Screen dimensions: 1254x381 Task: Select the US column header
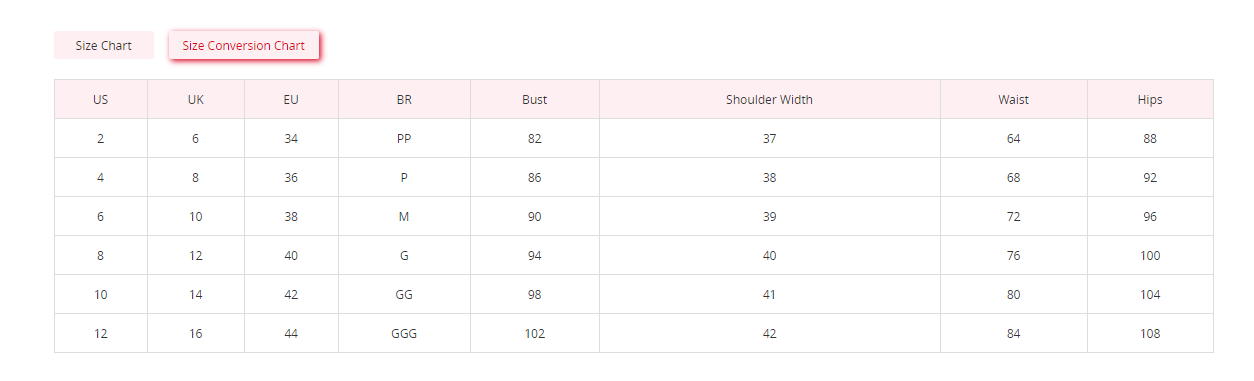[101, 100]
